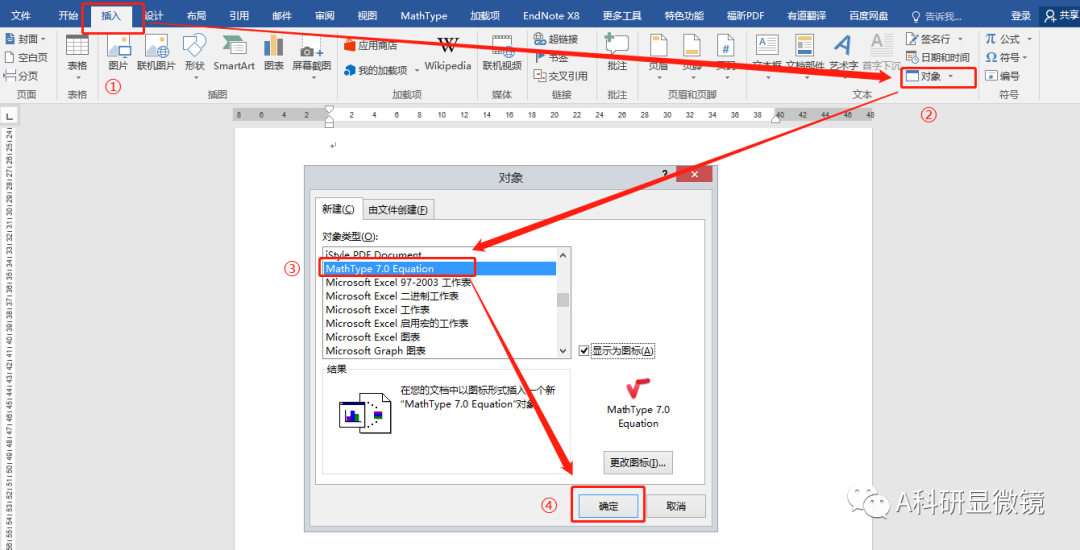This screenshot has height=550, width=1080.
Task: Switch to the 由文件创建 tab
Action: [398, 210]
